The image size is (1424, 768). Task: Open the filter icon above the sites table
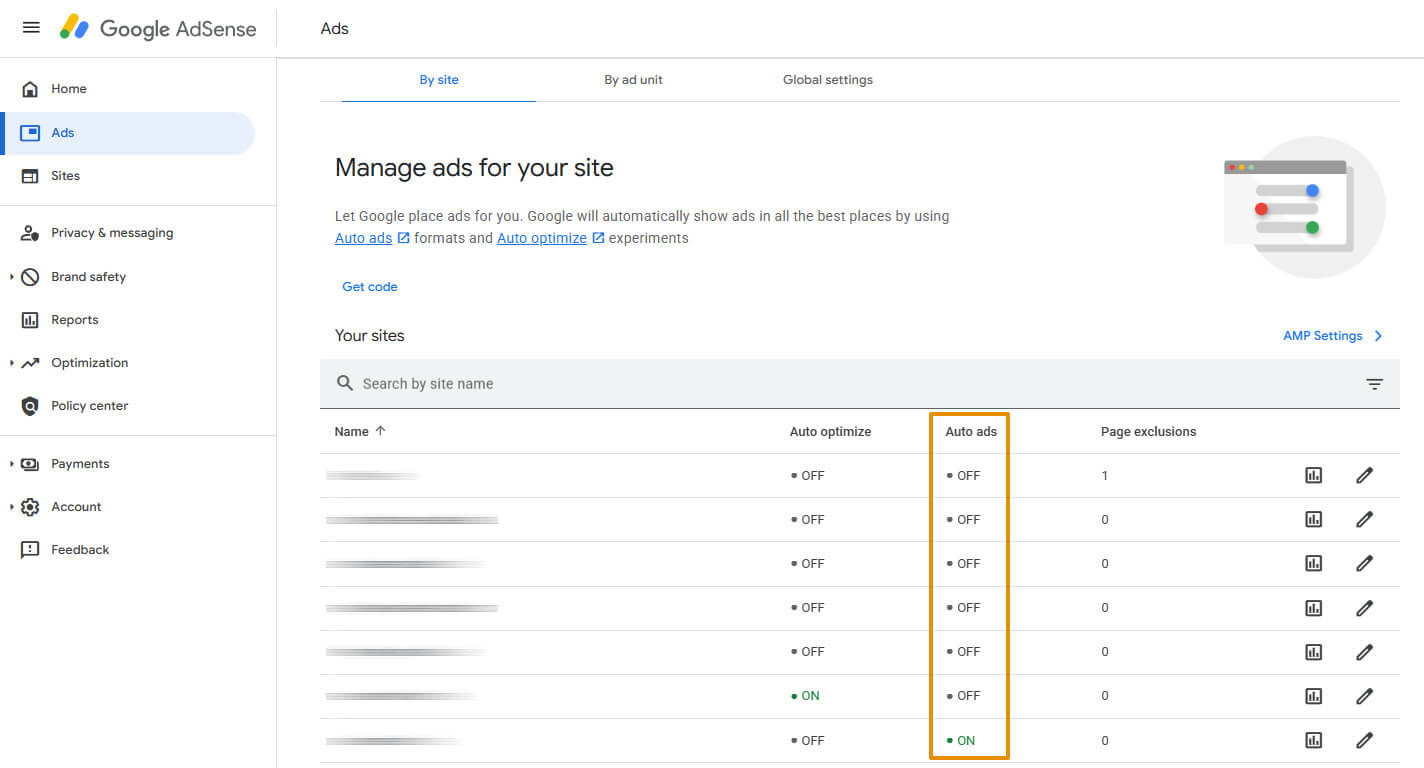pos(1374,383)
